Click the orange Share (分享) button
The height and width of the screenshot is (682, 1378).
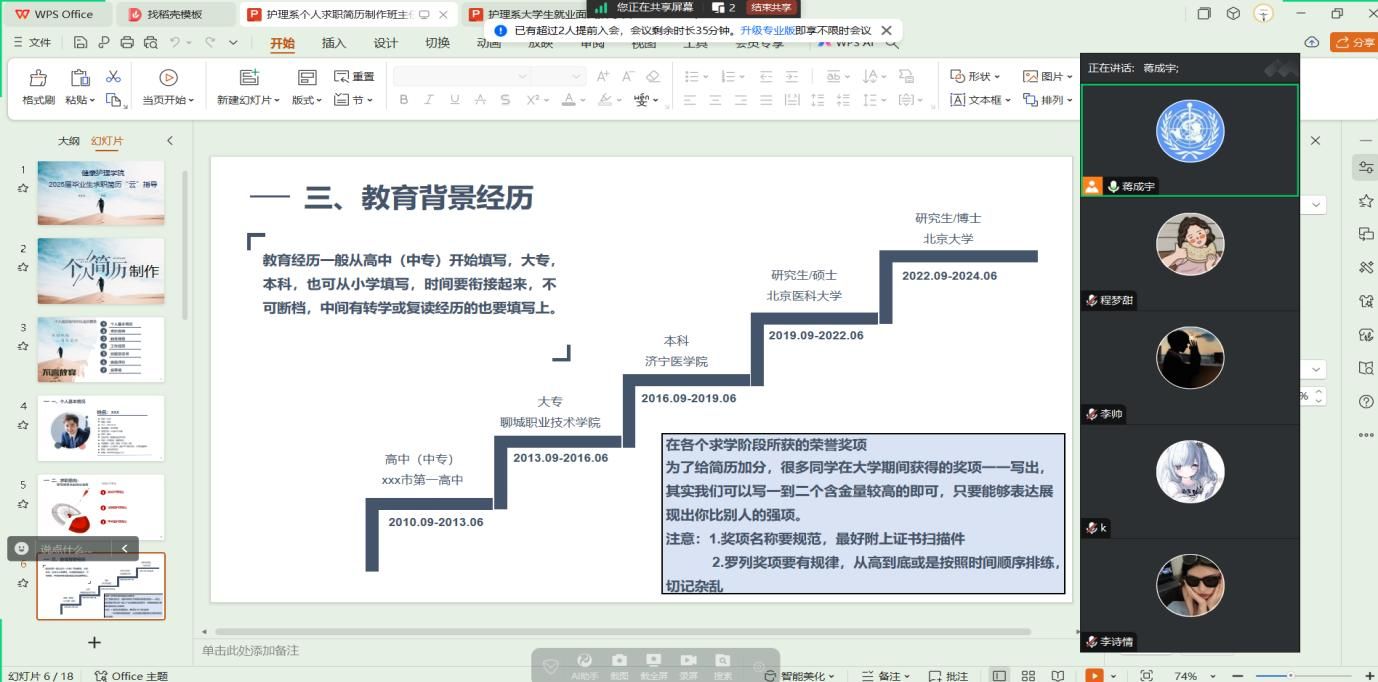[1354, 43]
